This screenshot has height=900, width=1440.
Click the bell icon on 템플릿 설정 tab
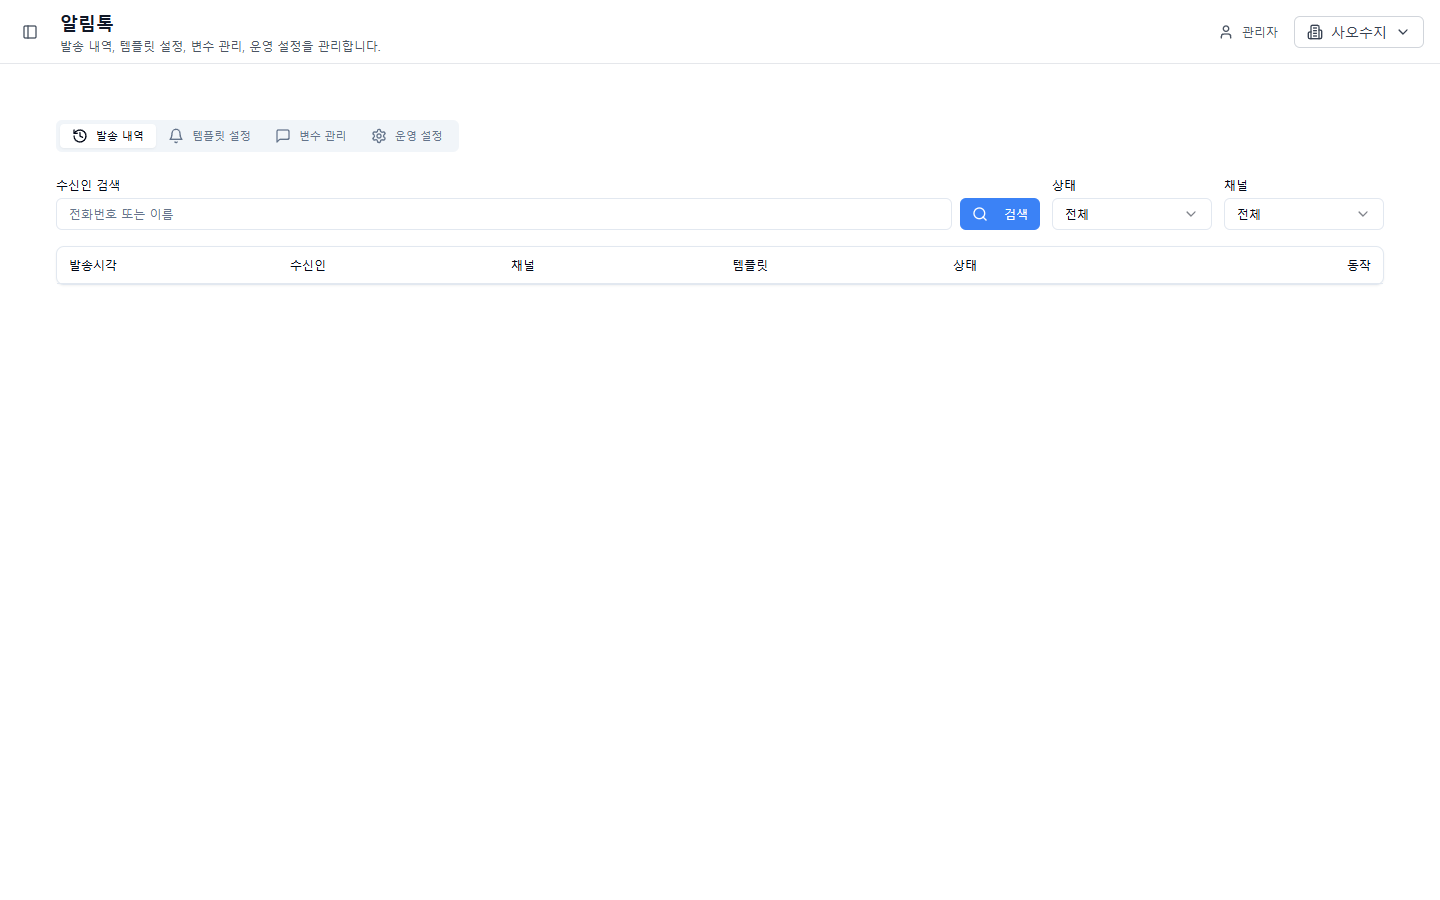click(x=176, y=135)
